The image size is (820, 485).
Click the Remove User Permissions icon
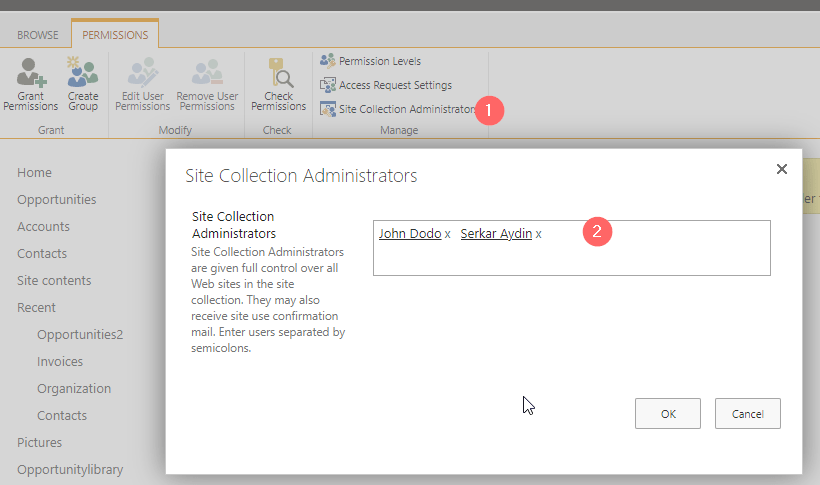click(207, 72)
